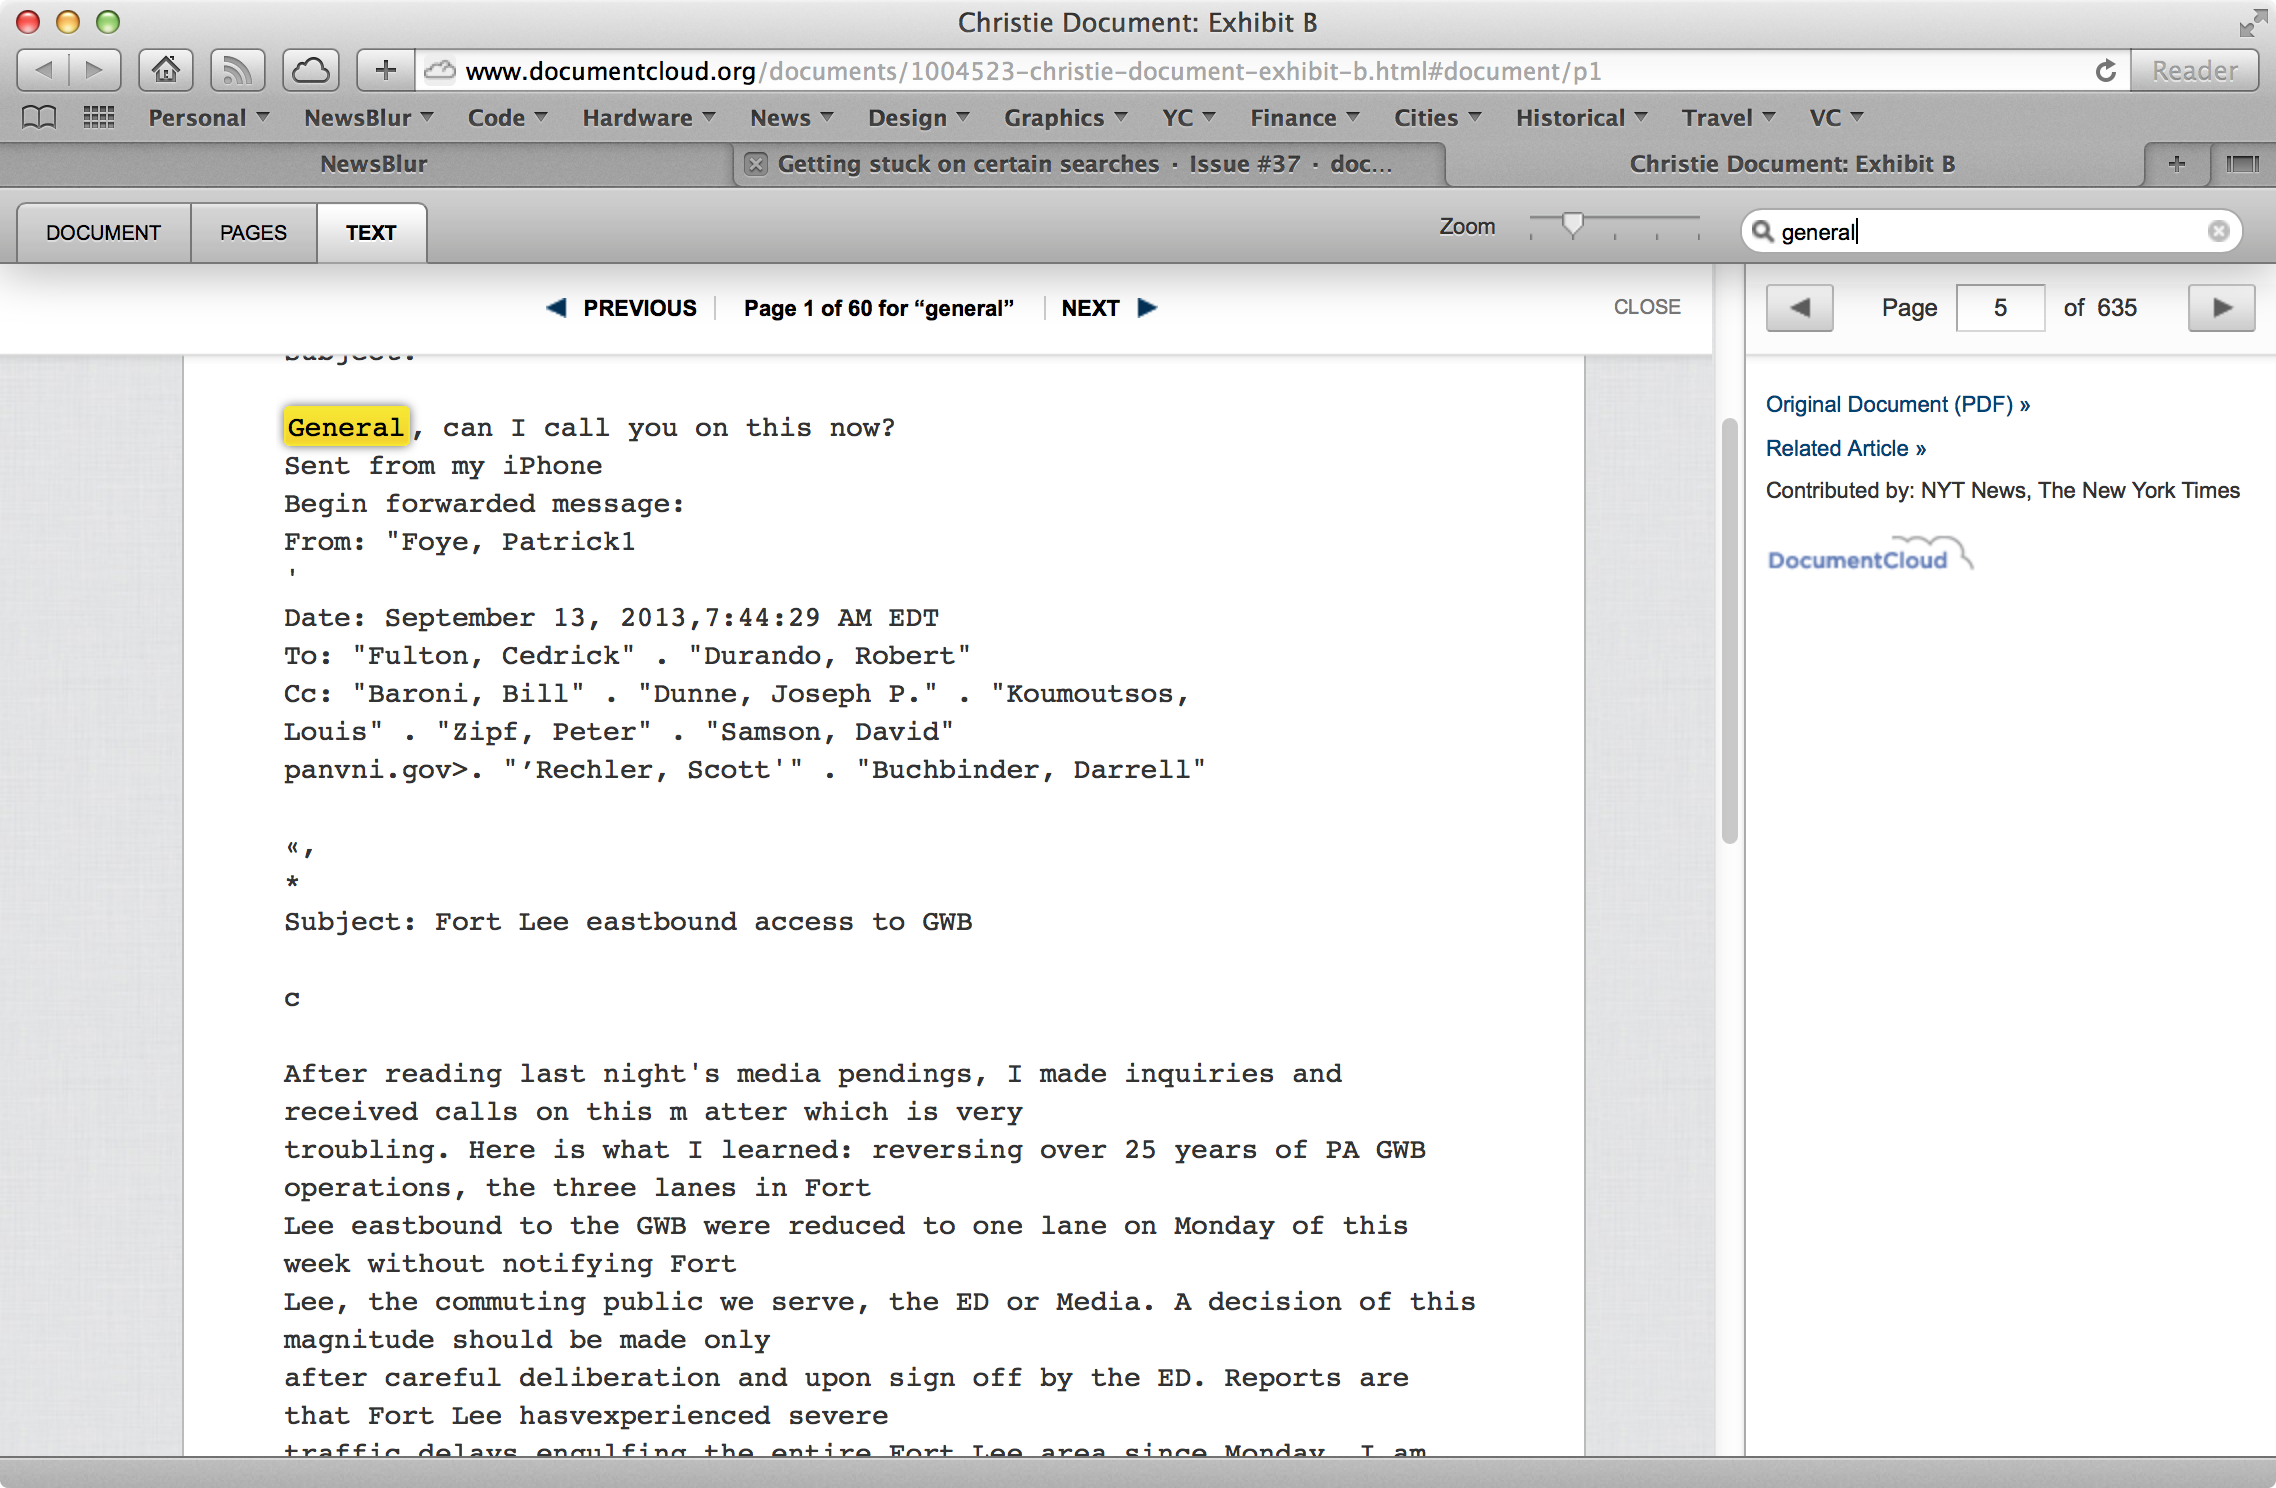
Task: Expand the News bookmarks folder
Action: coord(792,118)
